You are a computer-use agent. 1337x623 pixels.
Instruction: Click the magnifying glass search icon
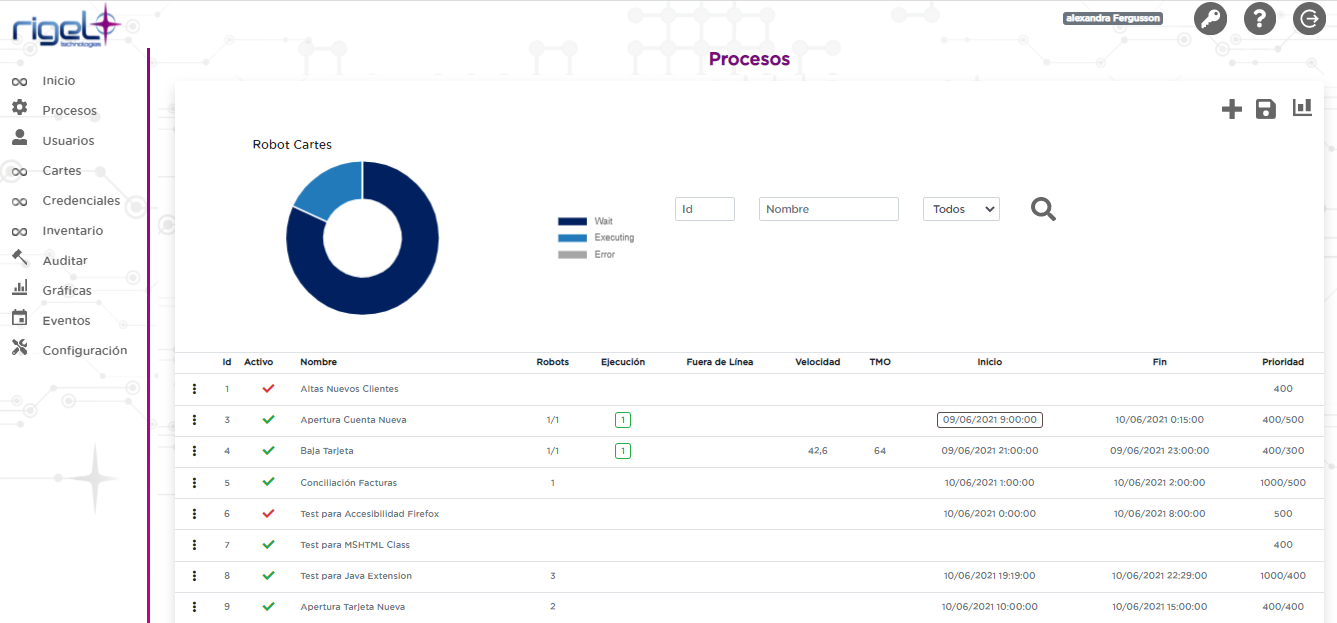pyautogui.click(x=1043, y=209)
